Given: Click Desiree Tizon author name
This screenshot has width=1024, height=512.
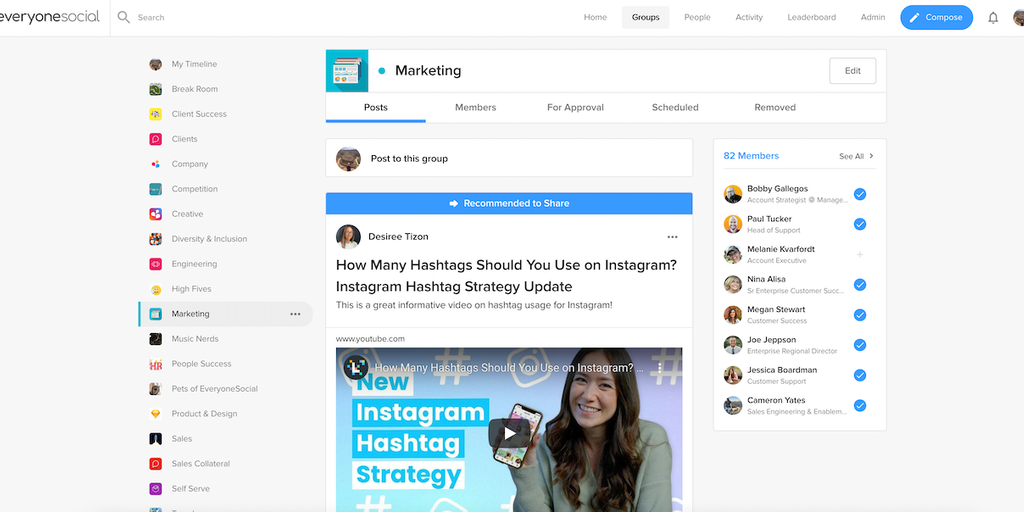Looking at the screenshot, I should (x=398, y=236).
